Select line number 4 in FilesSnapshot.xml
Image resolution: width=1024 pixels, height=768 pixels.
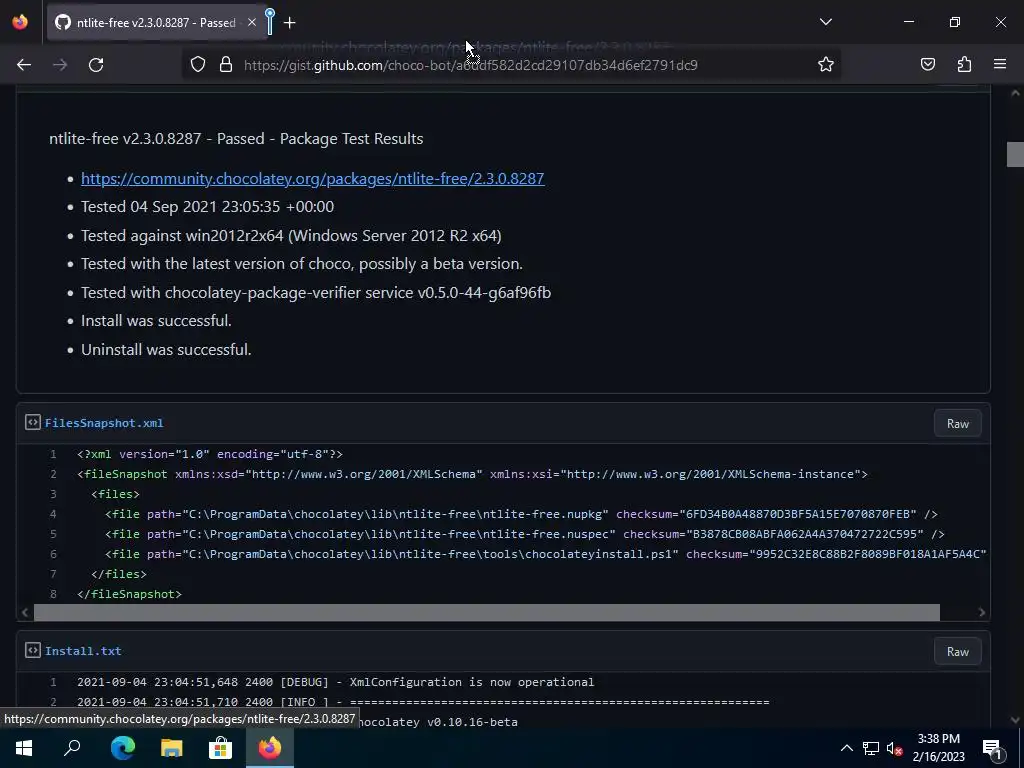coord(53,514)
